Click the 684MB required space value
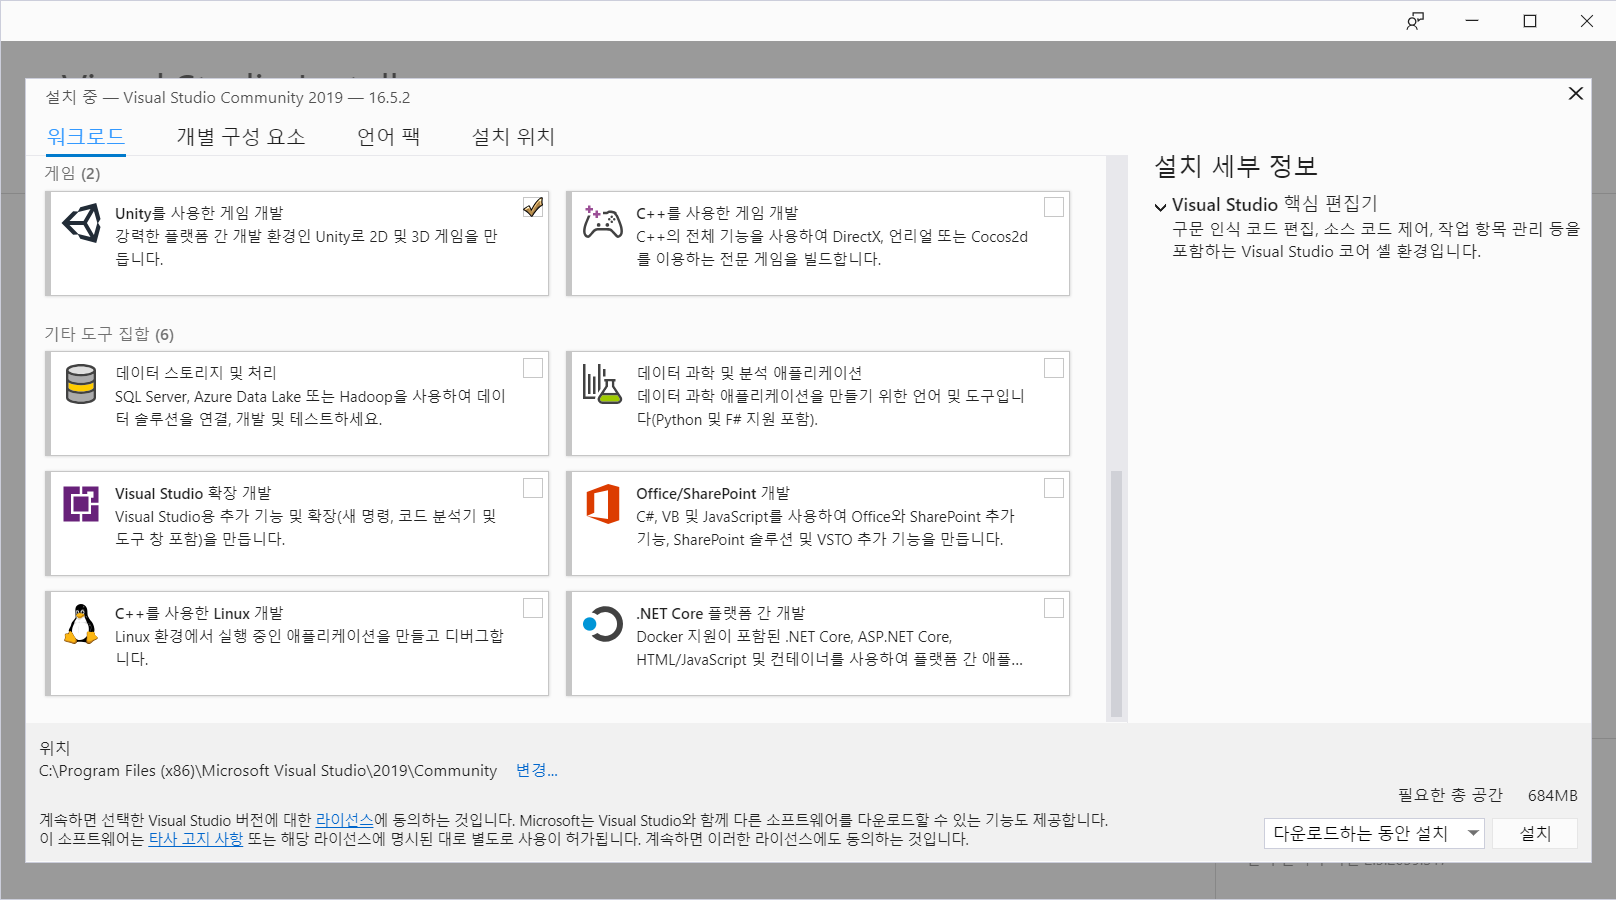This screenshot has width=1616, height=900. click(x=1552, y=795)
